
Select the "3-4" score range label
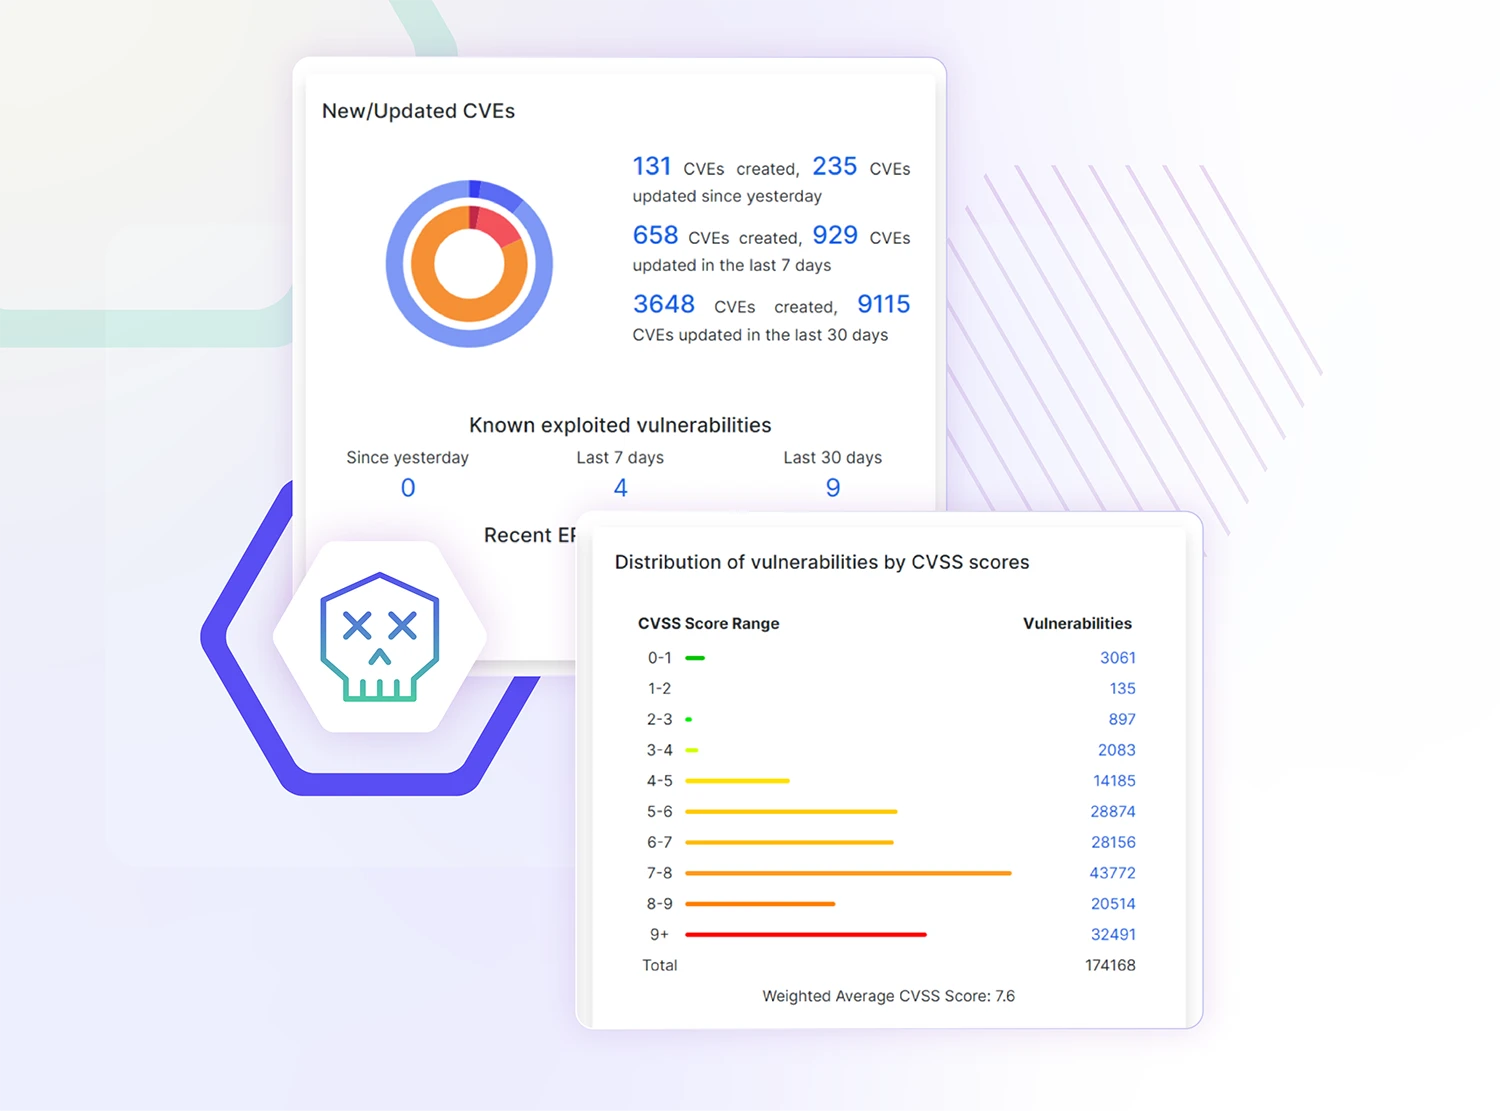click(x=660, y=750)
